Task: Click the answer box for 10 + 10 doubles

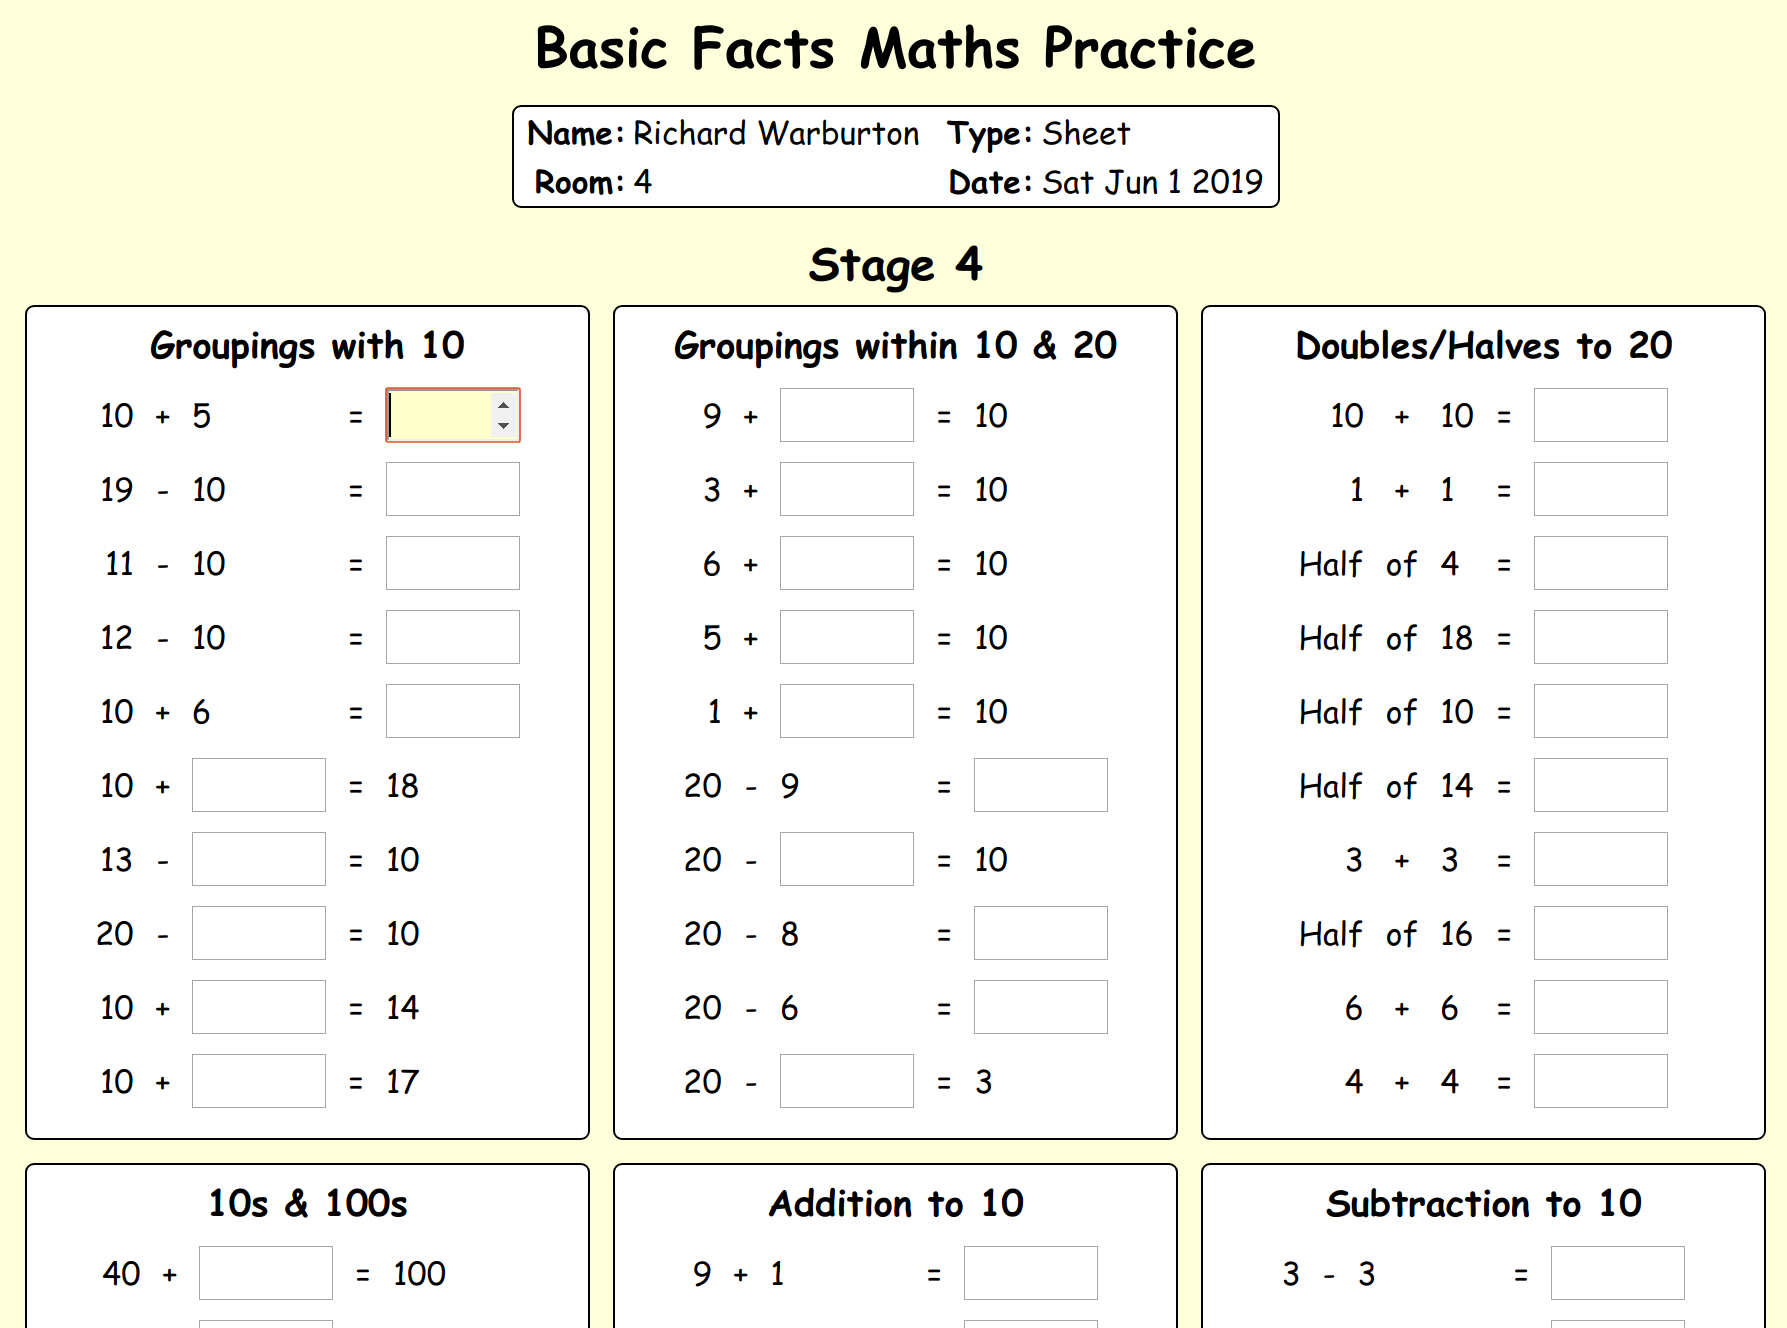Action: [x=1600, y=415]
